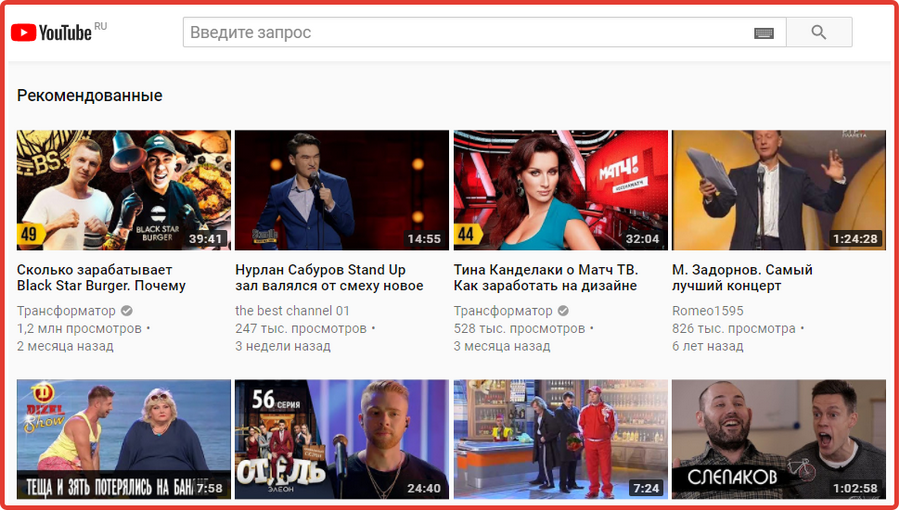Open the 'Romeo1595' channel link
This screenshot has height=511, width=900.
coord(708,311)
